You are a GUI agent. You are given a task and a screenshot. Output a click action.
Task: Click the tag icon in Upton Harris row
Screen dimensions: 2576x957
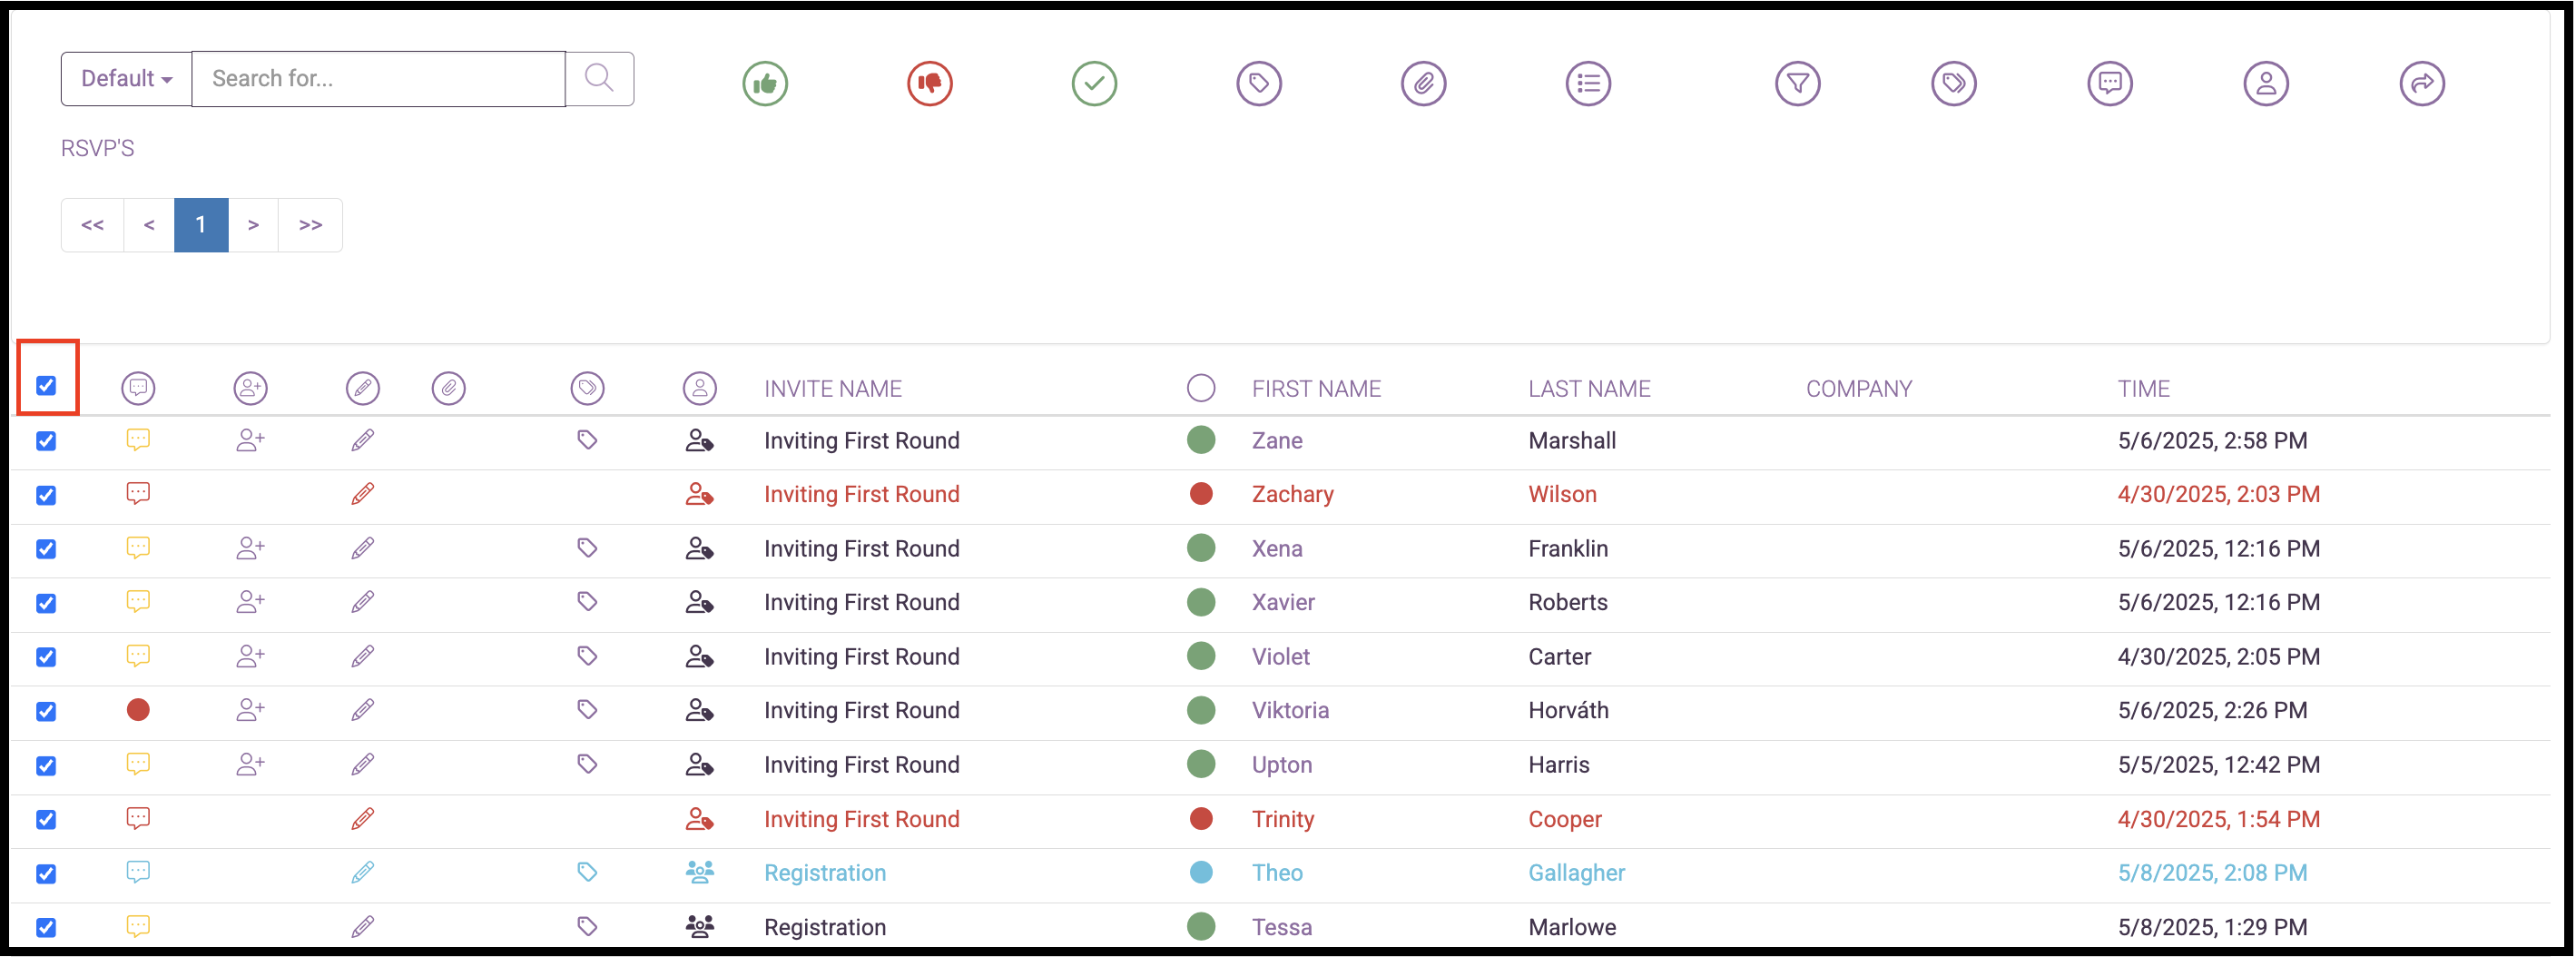(x=588, y=764)
